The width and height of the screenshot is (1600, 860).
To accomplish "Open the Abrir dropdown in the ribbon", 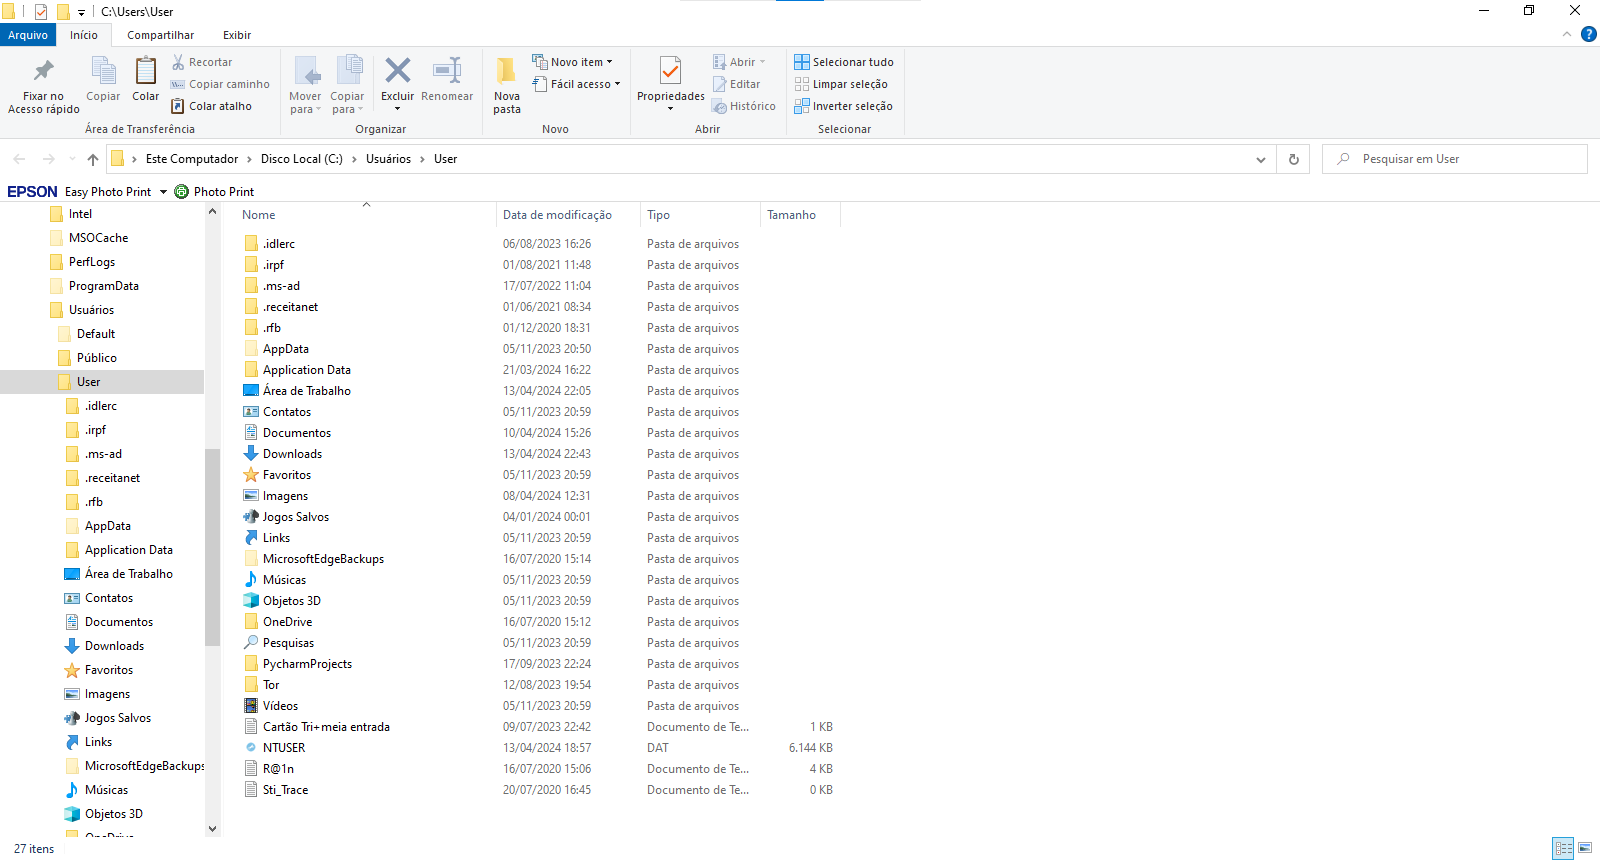I will coord(739,62).
